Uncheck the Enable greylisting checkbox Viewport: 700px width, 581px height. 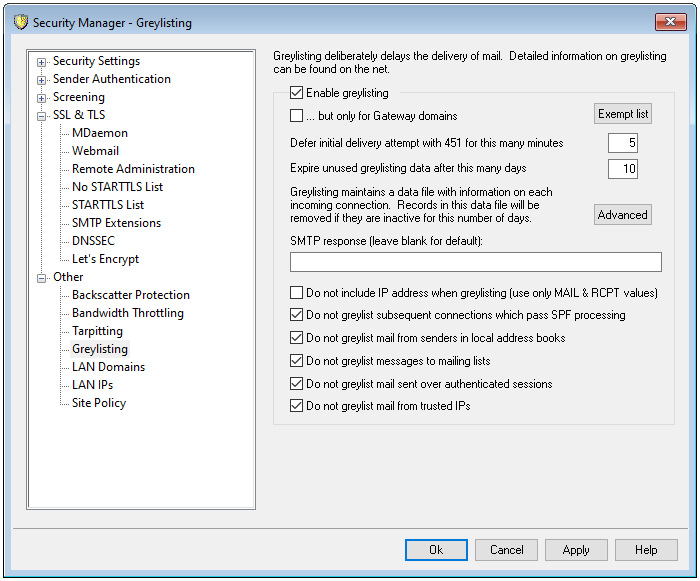(x=297, y=93)
